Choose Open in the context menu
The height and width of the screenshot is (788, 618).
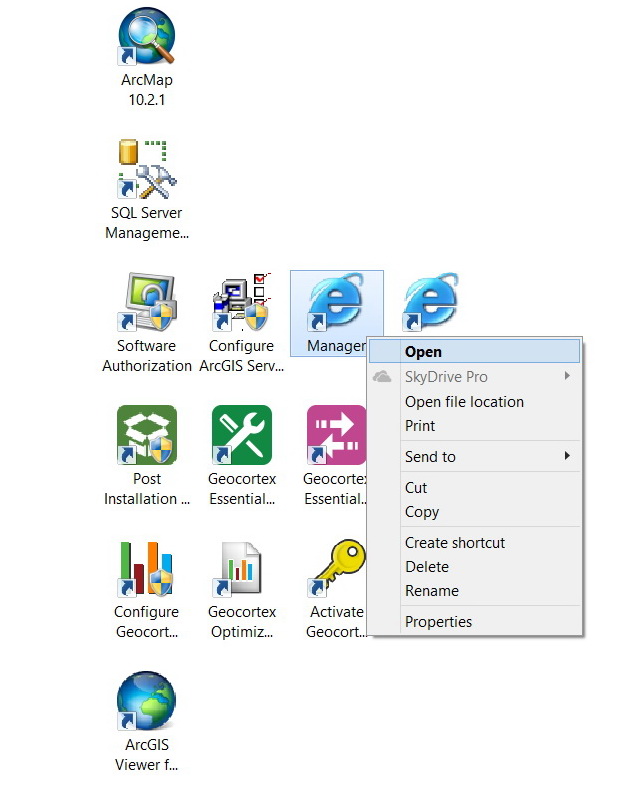474,352
